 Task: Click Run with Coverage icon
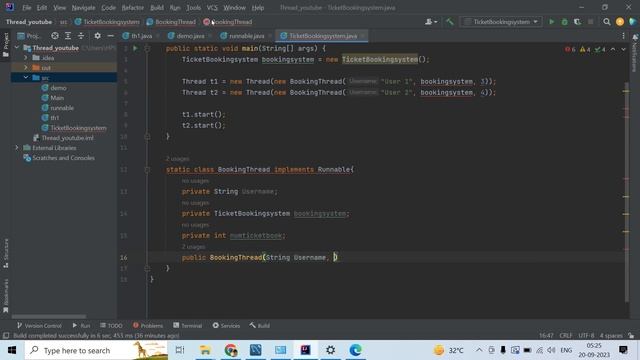577,22
